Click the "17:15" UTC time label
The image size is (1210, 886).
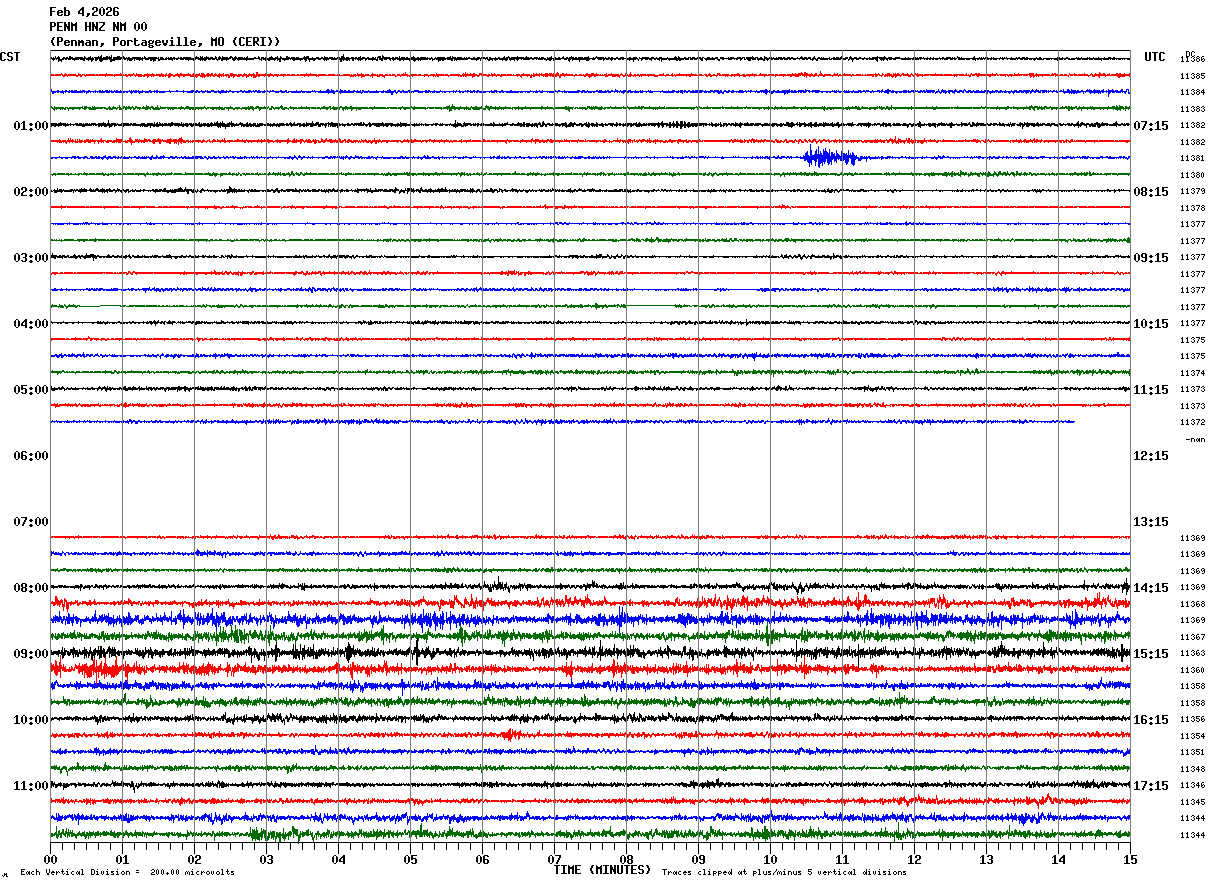coord(1151,786)
